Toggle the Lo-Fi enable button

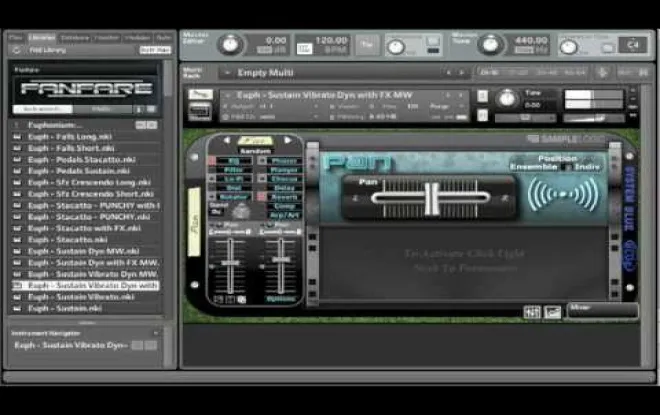pyautogui.click(x=212, y=179)
